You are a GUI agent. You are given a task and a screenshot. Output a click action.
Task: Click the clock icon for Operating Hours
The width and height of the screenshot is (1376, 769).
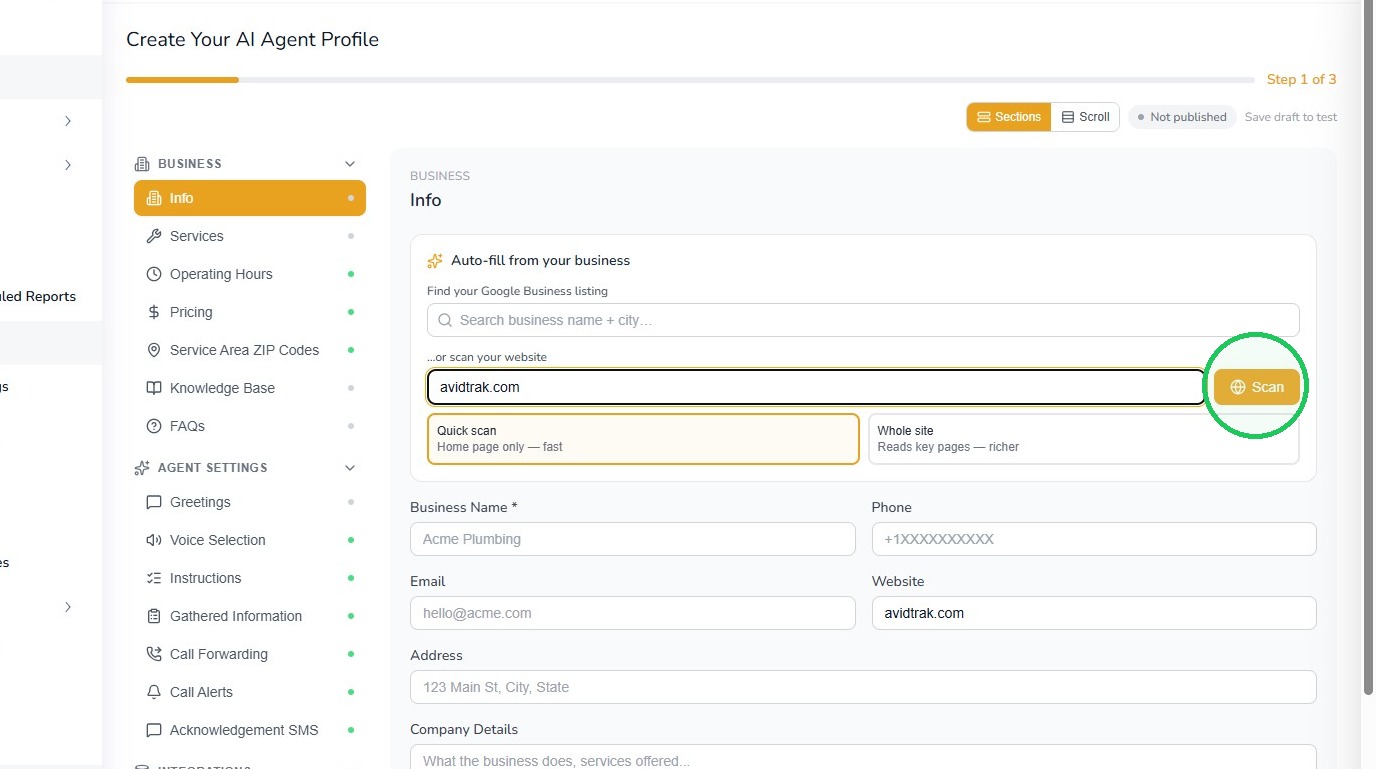153,274
